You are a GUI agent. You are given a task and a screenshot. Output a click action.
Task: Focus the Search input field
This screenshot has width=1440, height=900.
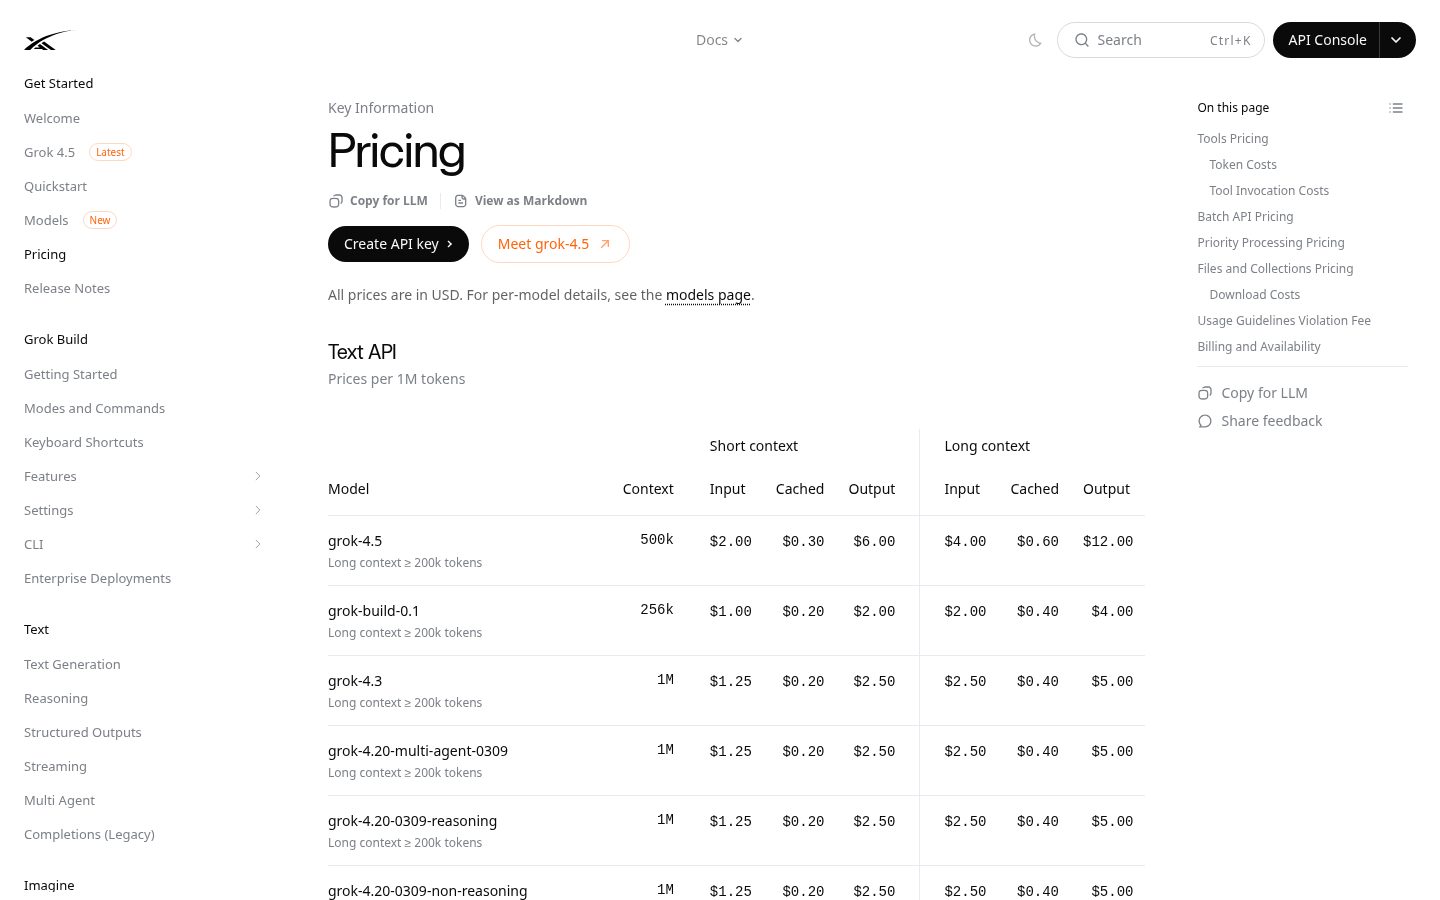tap(1161, 40)
